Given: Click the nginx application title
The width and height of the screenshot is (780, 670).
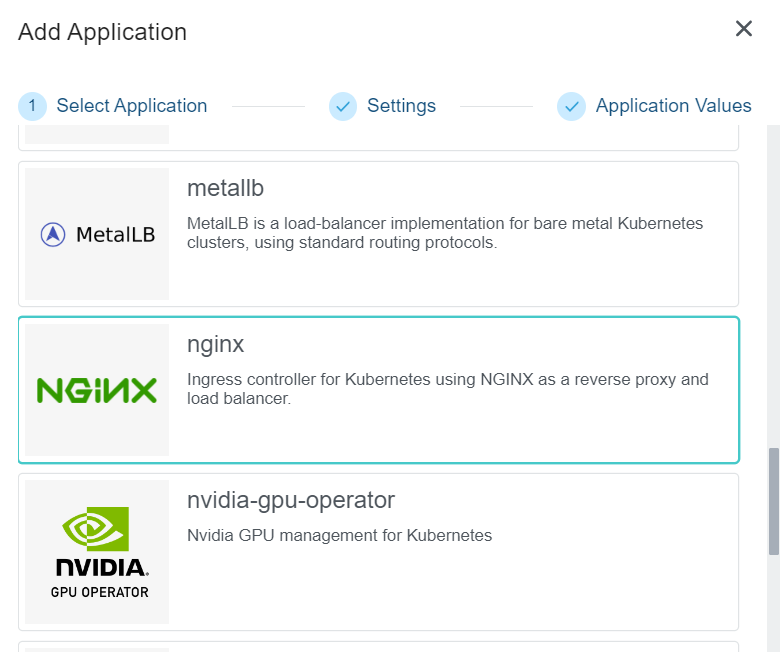Looking at the screenshot, I should click(215, 345).
